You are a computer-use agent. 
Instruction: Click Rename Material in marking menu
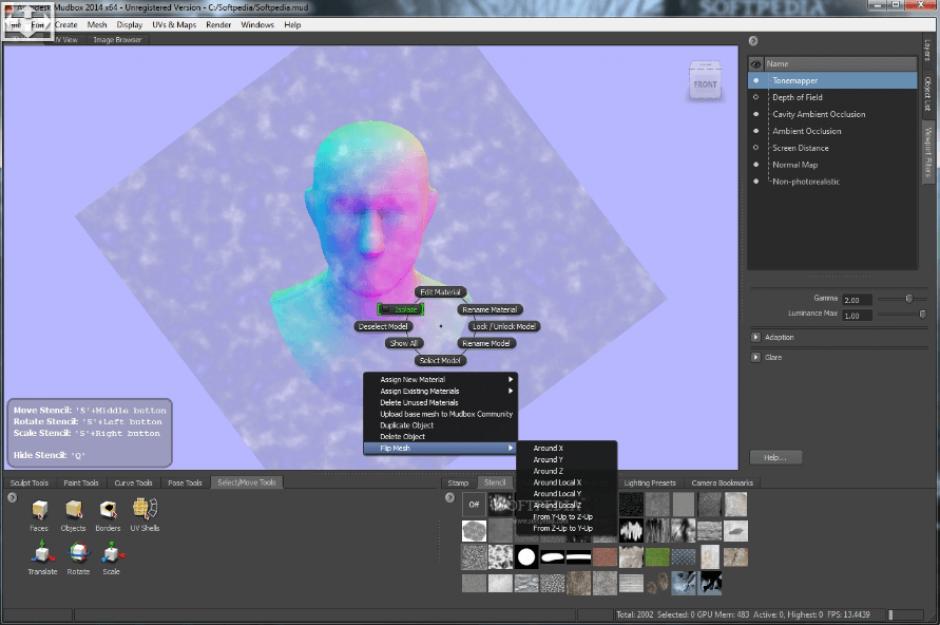point(490,309)
